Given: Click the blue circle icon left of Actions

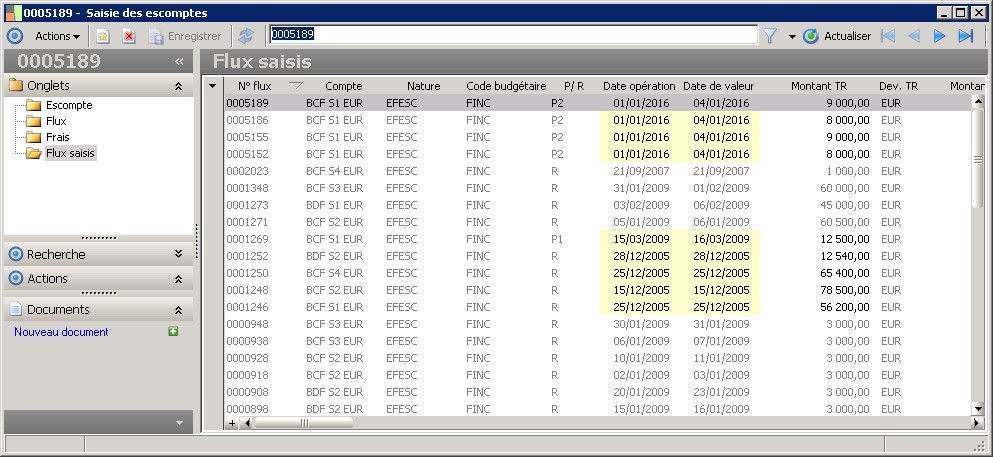Looking at the screenshot, I should click(x=15, y=36).
